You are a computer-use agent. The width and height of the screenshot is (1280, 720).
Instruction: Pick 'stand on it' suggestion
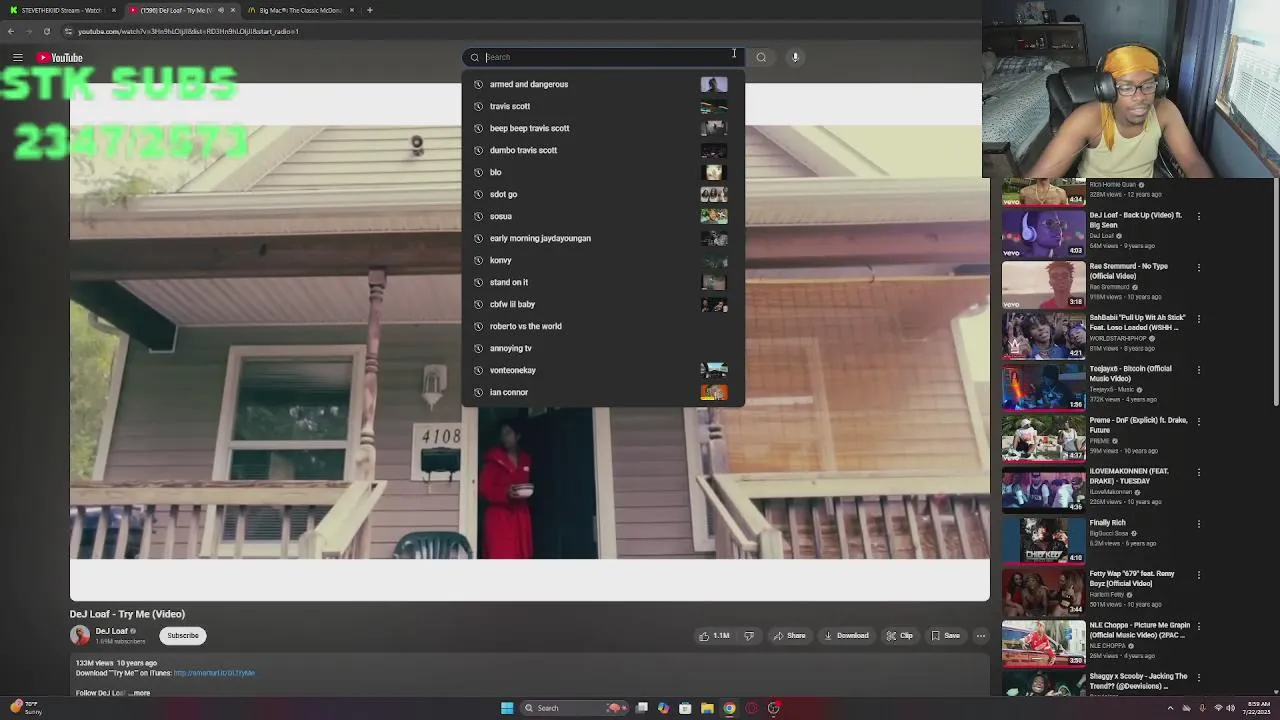[x=603, y=282]
